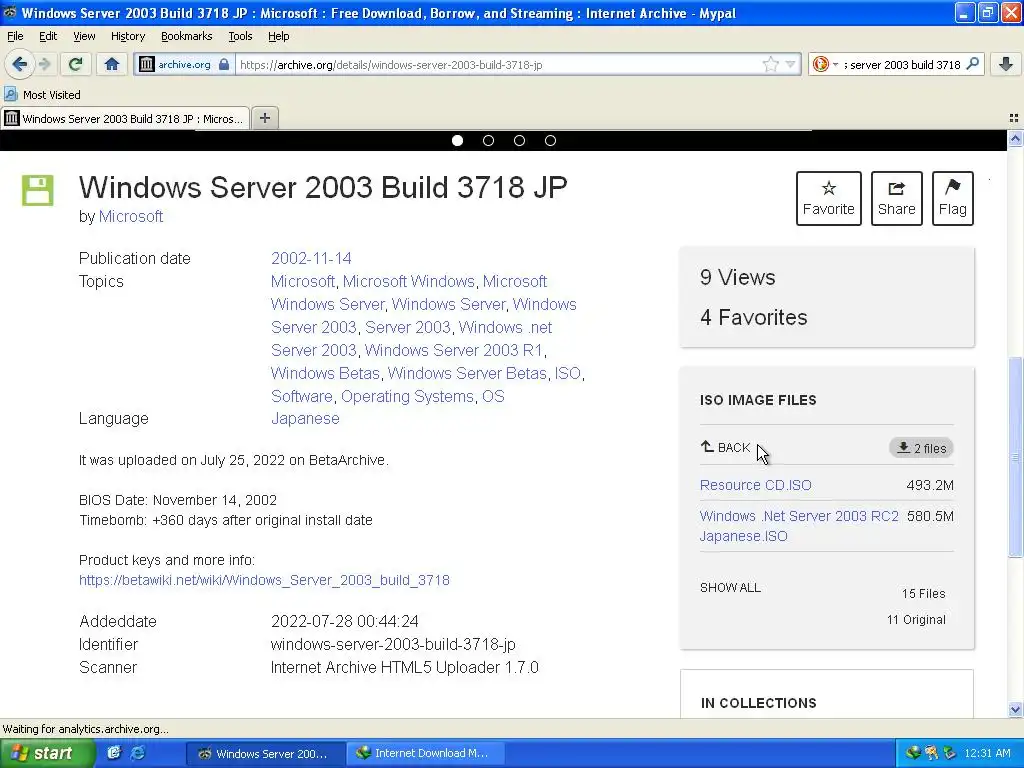This screenshot has width=1024, height=768.
Task: Select the second carousel dot
Action: pos(488,140)
